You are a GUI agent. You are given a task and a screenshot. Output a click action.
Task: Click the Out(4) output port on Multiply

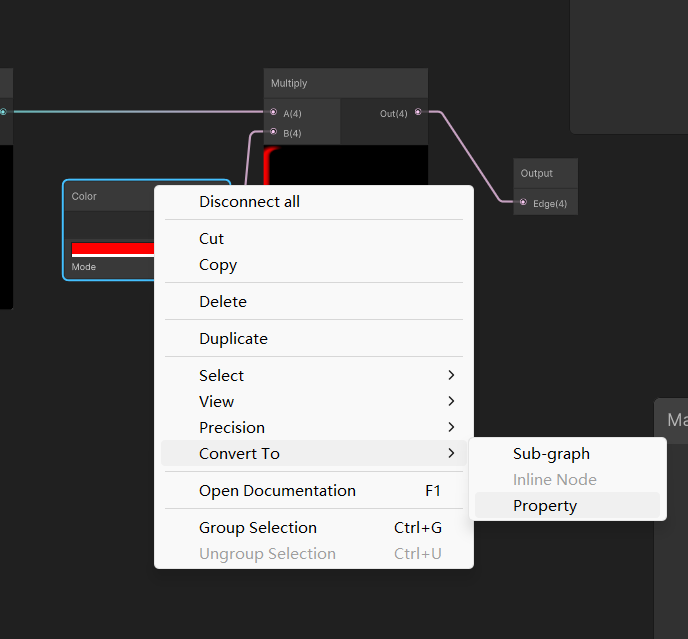coord(418,112)
